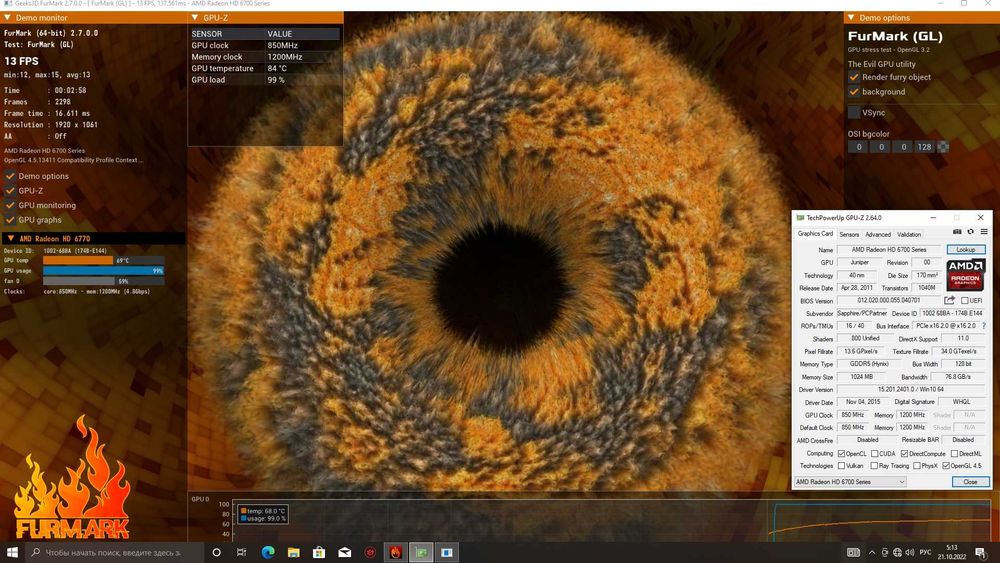Toggle the OpenCL checkbox in GPU-Z
The width and height of the screenshot is (1000, 563).
pos(842,453)
